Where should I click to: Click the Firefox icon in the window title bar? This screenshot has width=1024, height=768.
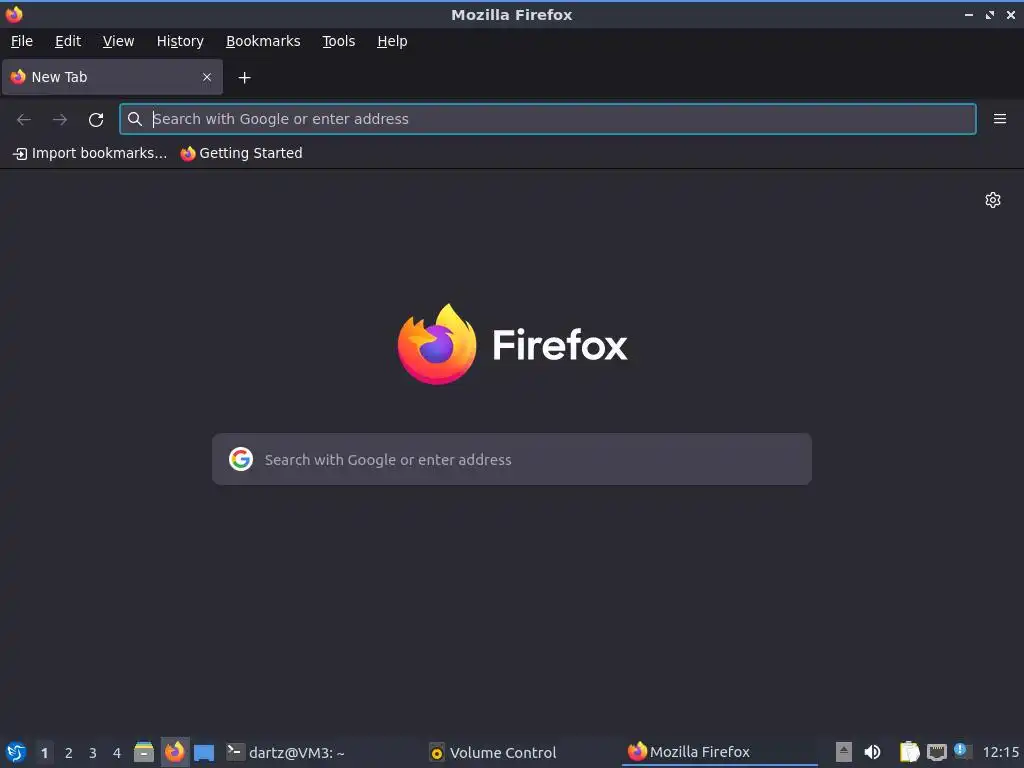(x=14, y=14)
